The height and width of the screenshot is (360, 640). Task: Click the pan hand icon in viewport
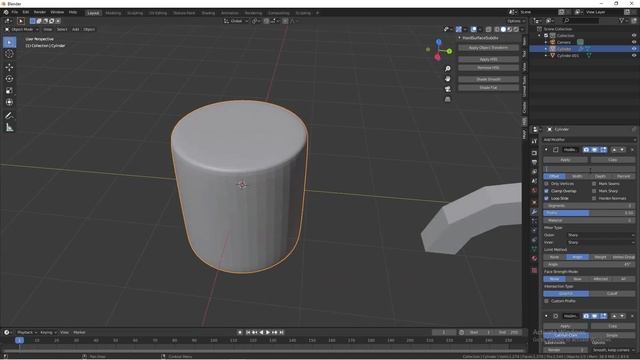(x=448, y=78)
